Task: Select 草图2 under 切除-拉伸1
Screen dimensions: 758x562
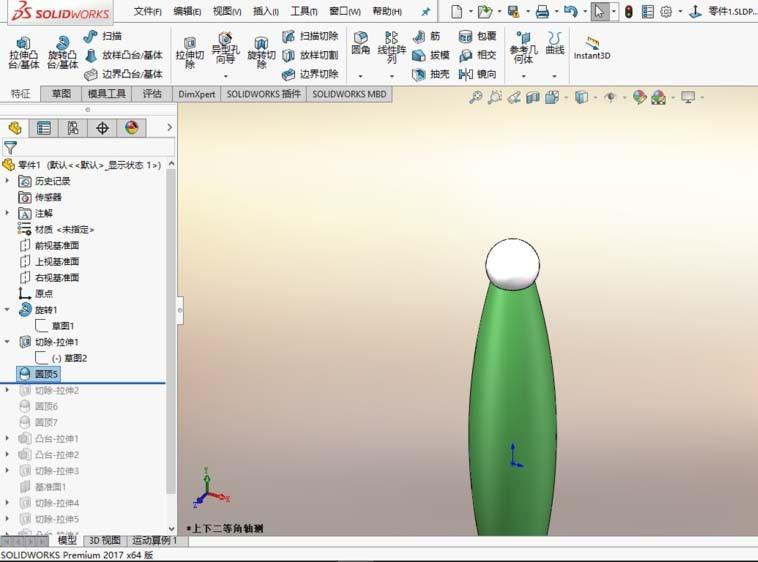Action: 61,358
